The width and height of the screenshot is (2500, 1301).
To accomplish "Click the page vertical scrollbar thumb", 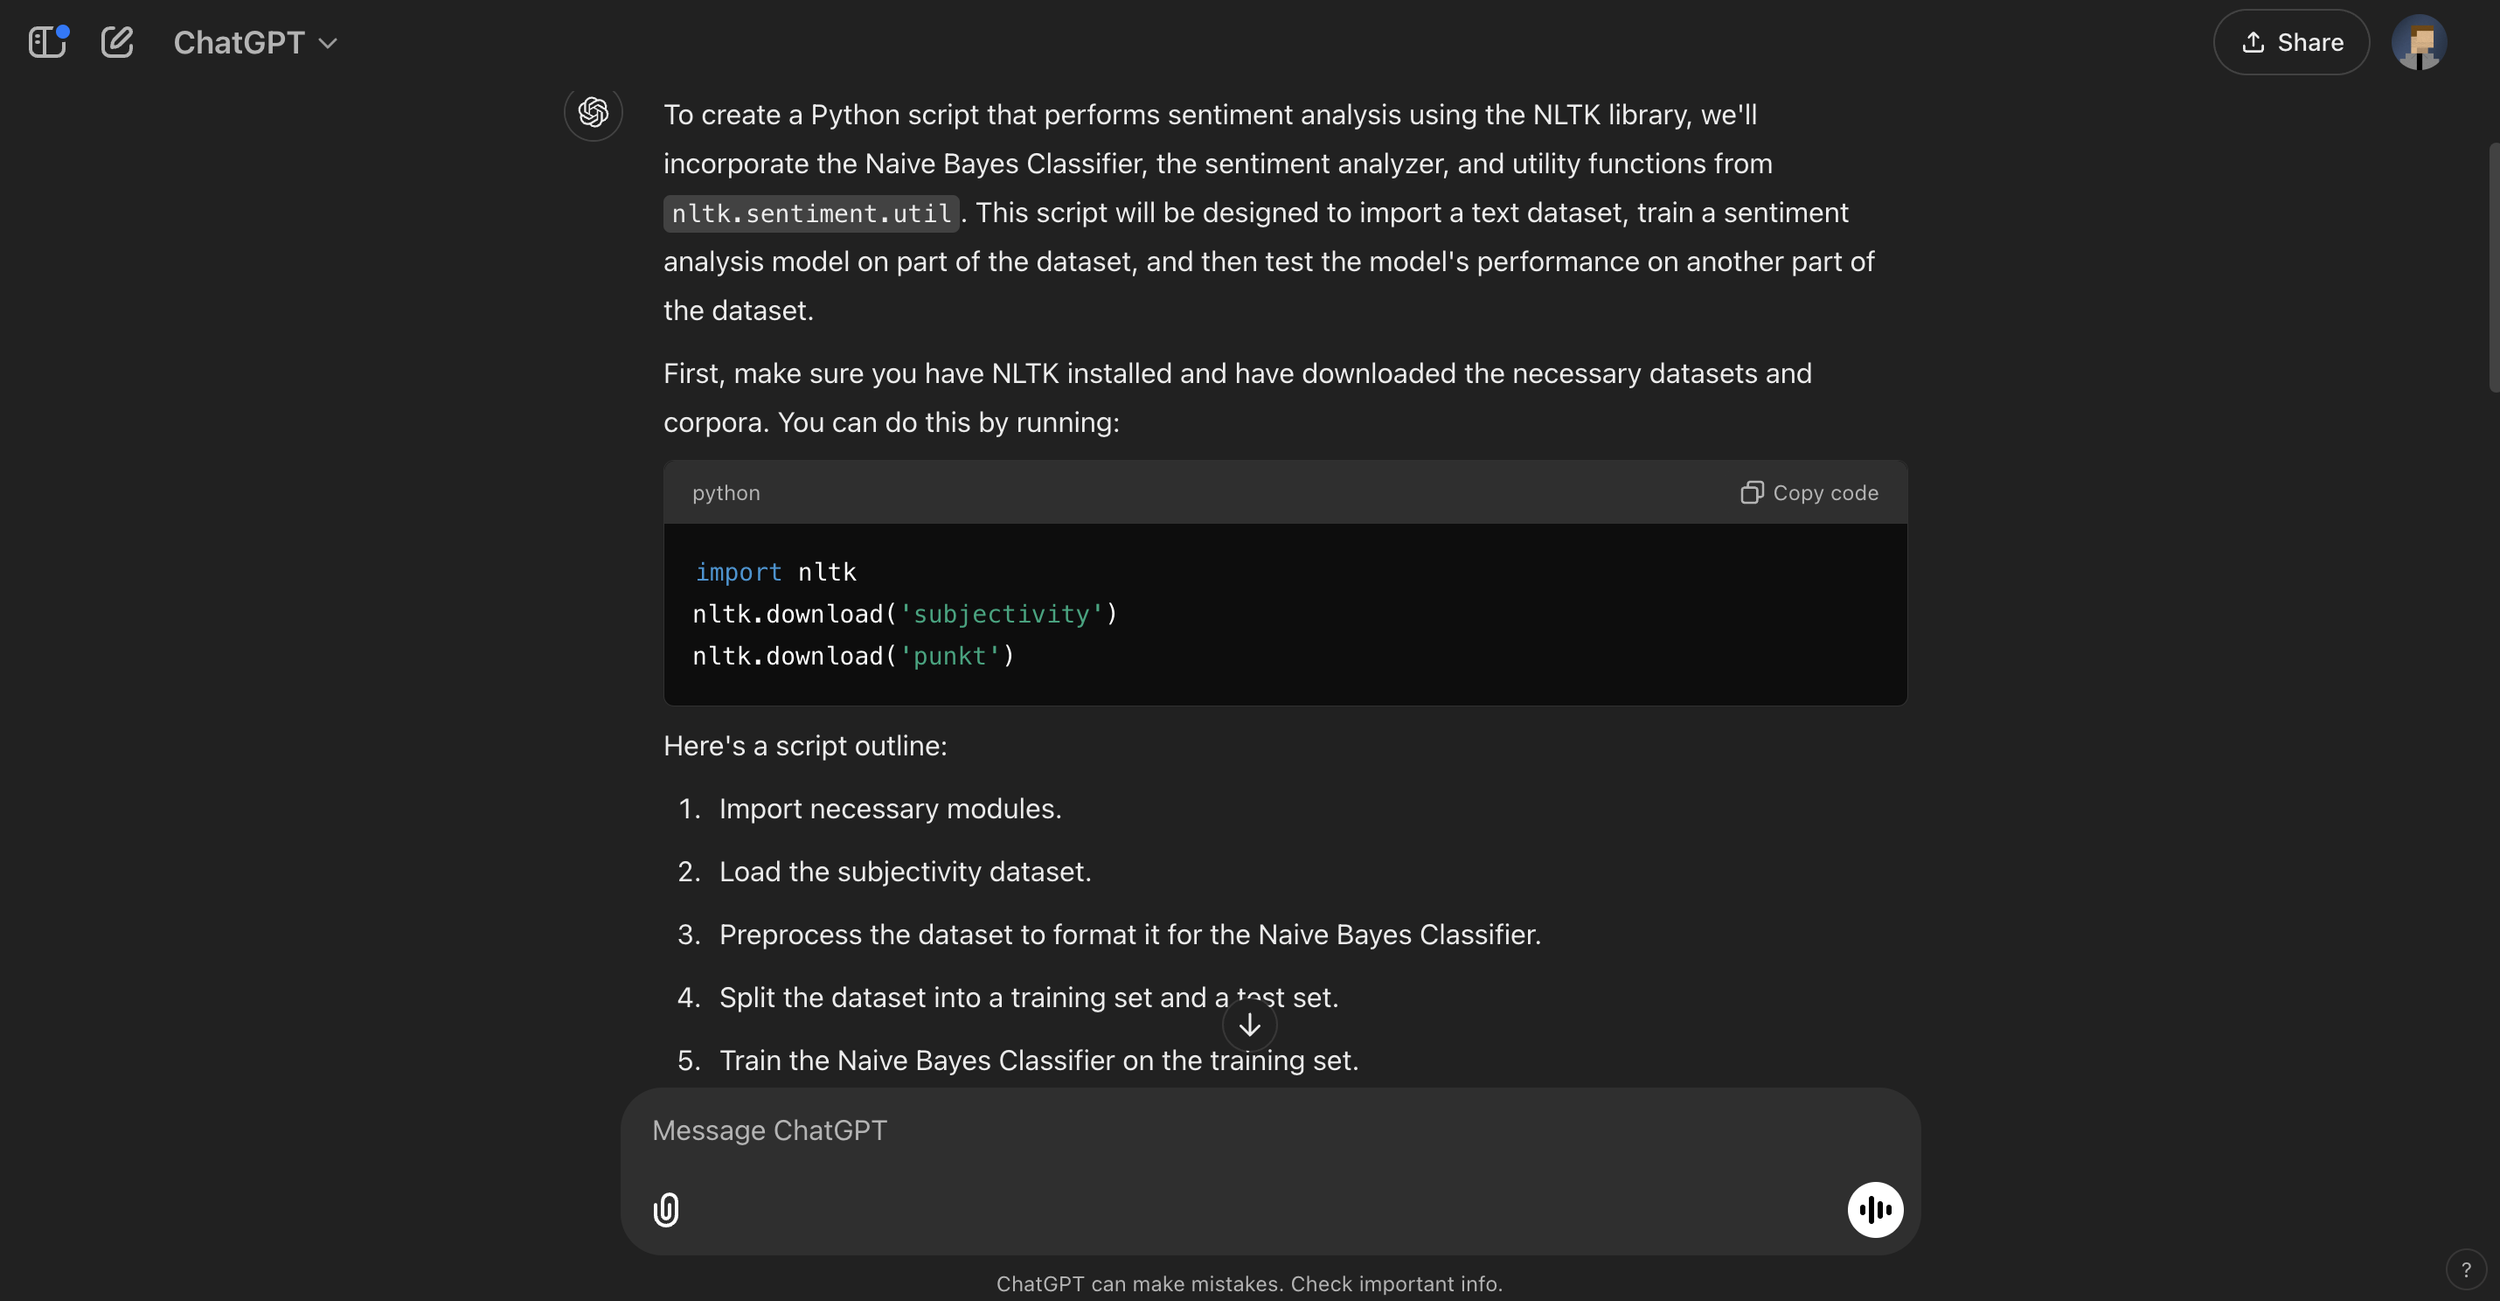I will click(x=2493, y=267).
